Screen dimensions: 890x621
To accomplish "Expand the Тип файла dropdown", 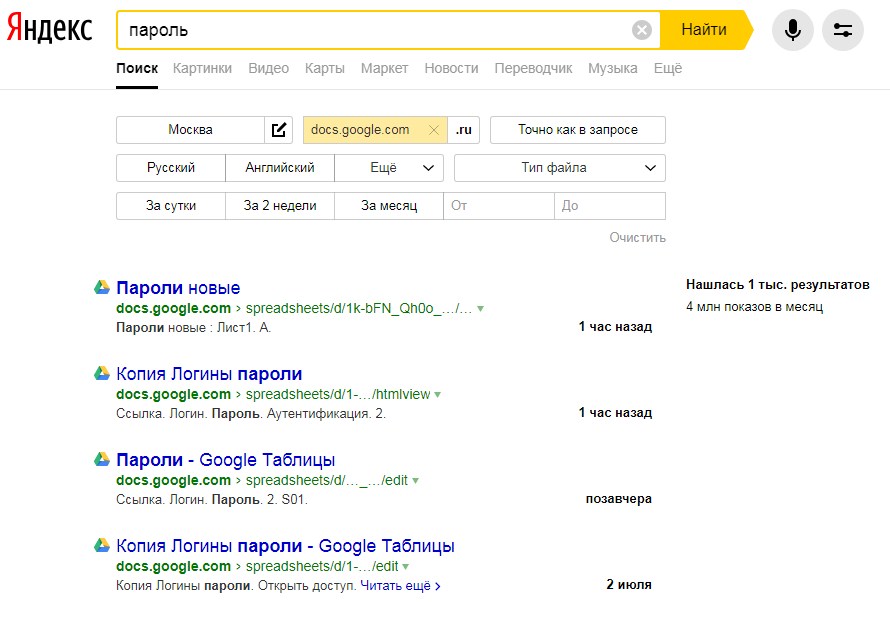I will [x=559, y=168].
